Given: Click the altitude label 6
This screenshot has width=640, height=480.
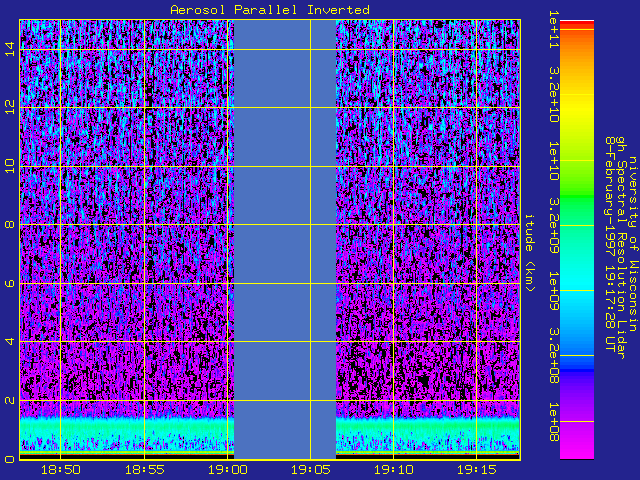Looking at the screenshot, I should 10,283.
